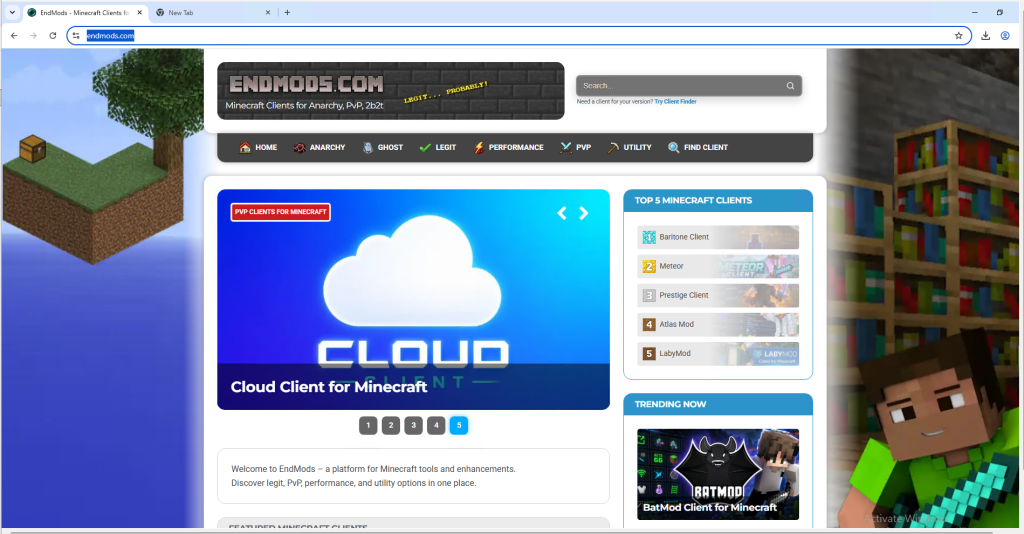The height and width of the screenshot is (534, 1024).
Task: Select slide 4 pagination button
Action: 436,426
